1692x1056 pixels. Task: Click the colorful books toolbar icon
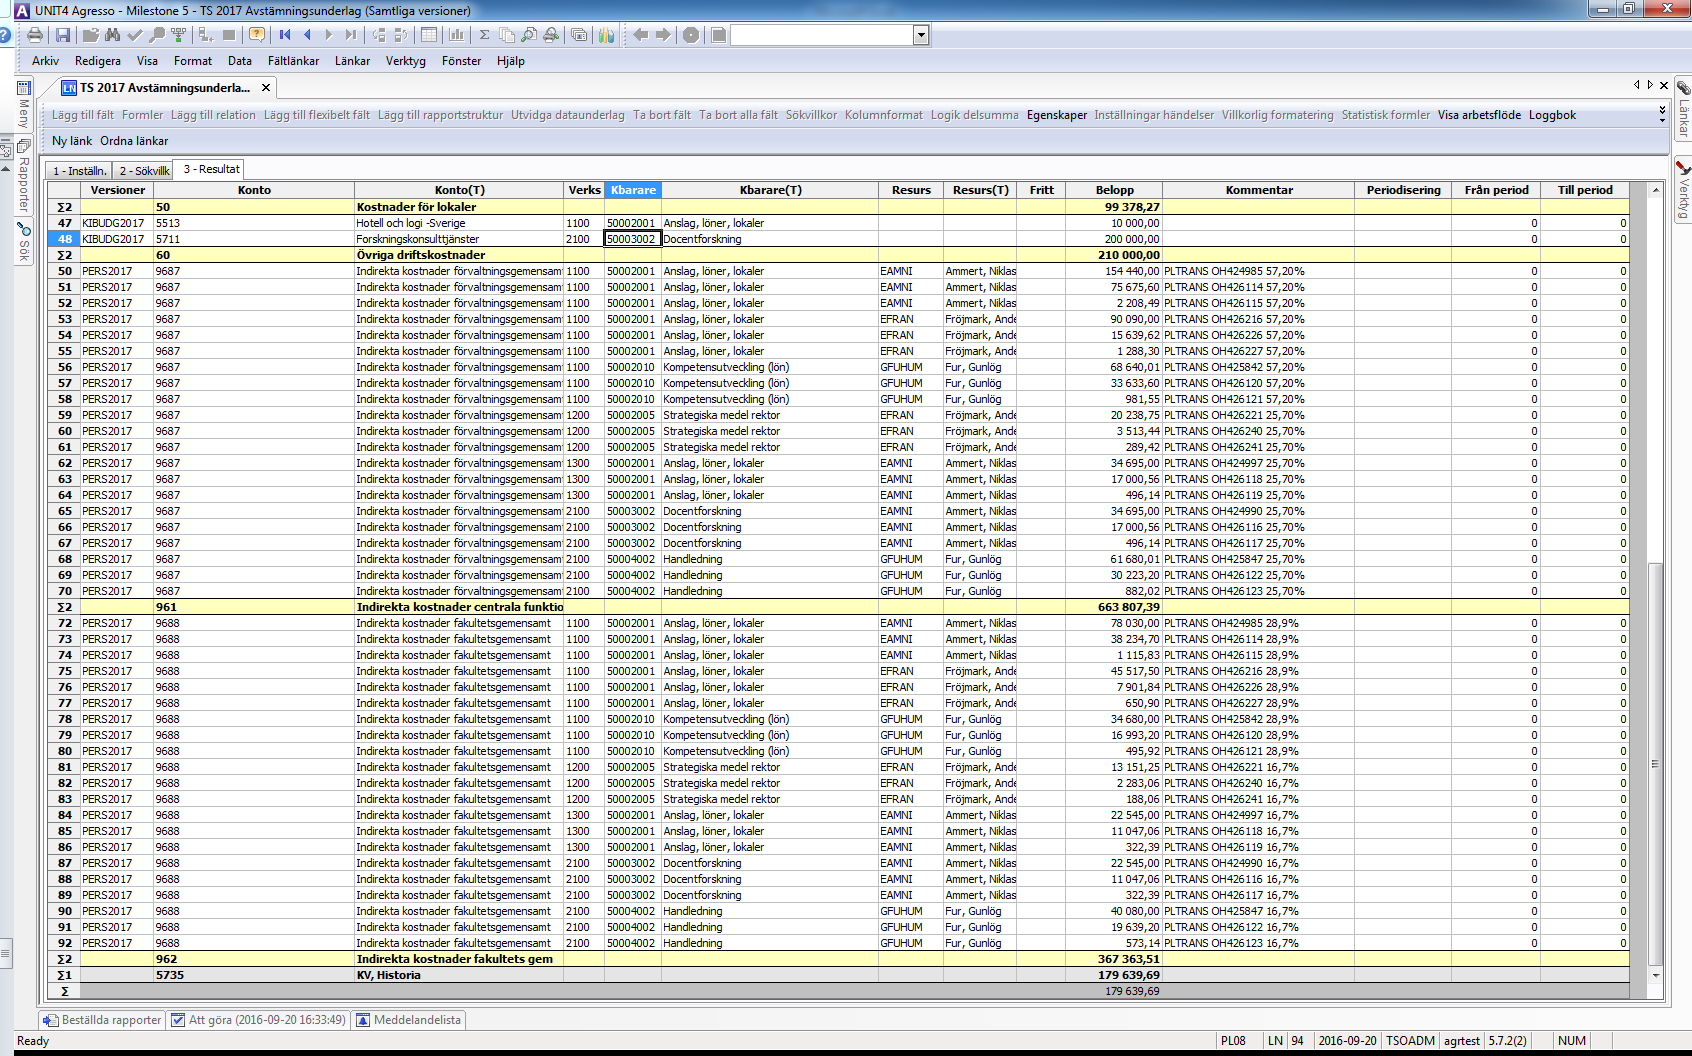[x=606, y=35]
